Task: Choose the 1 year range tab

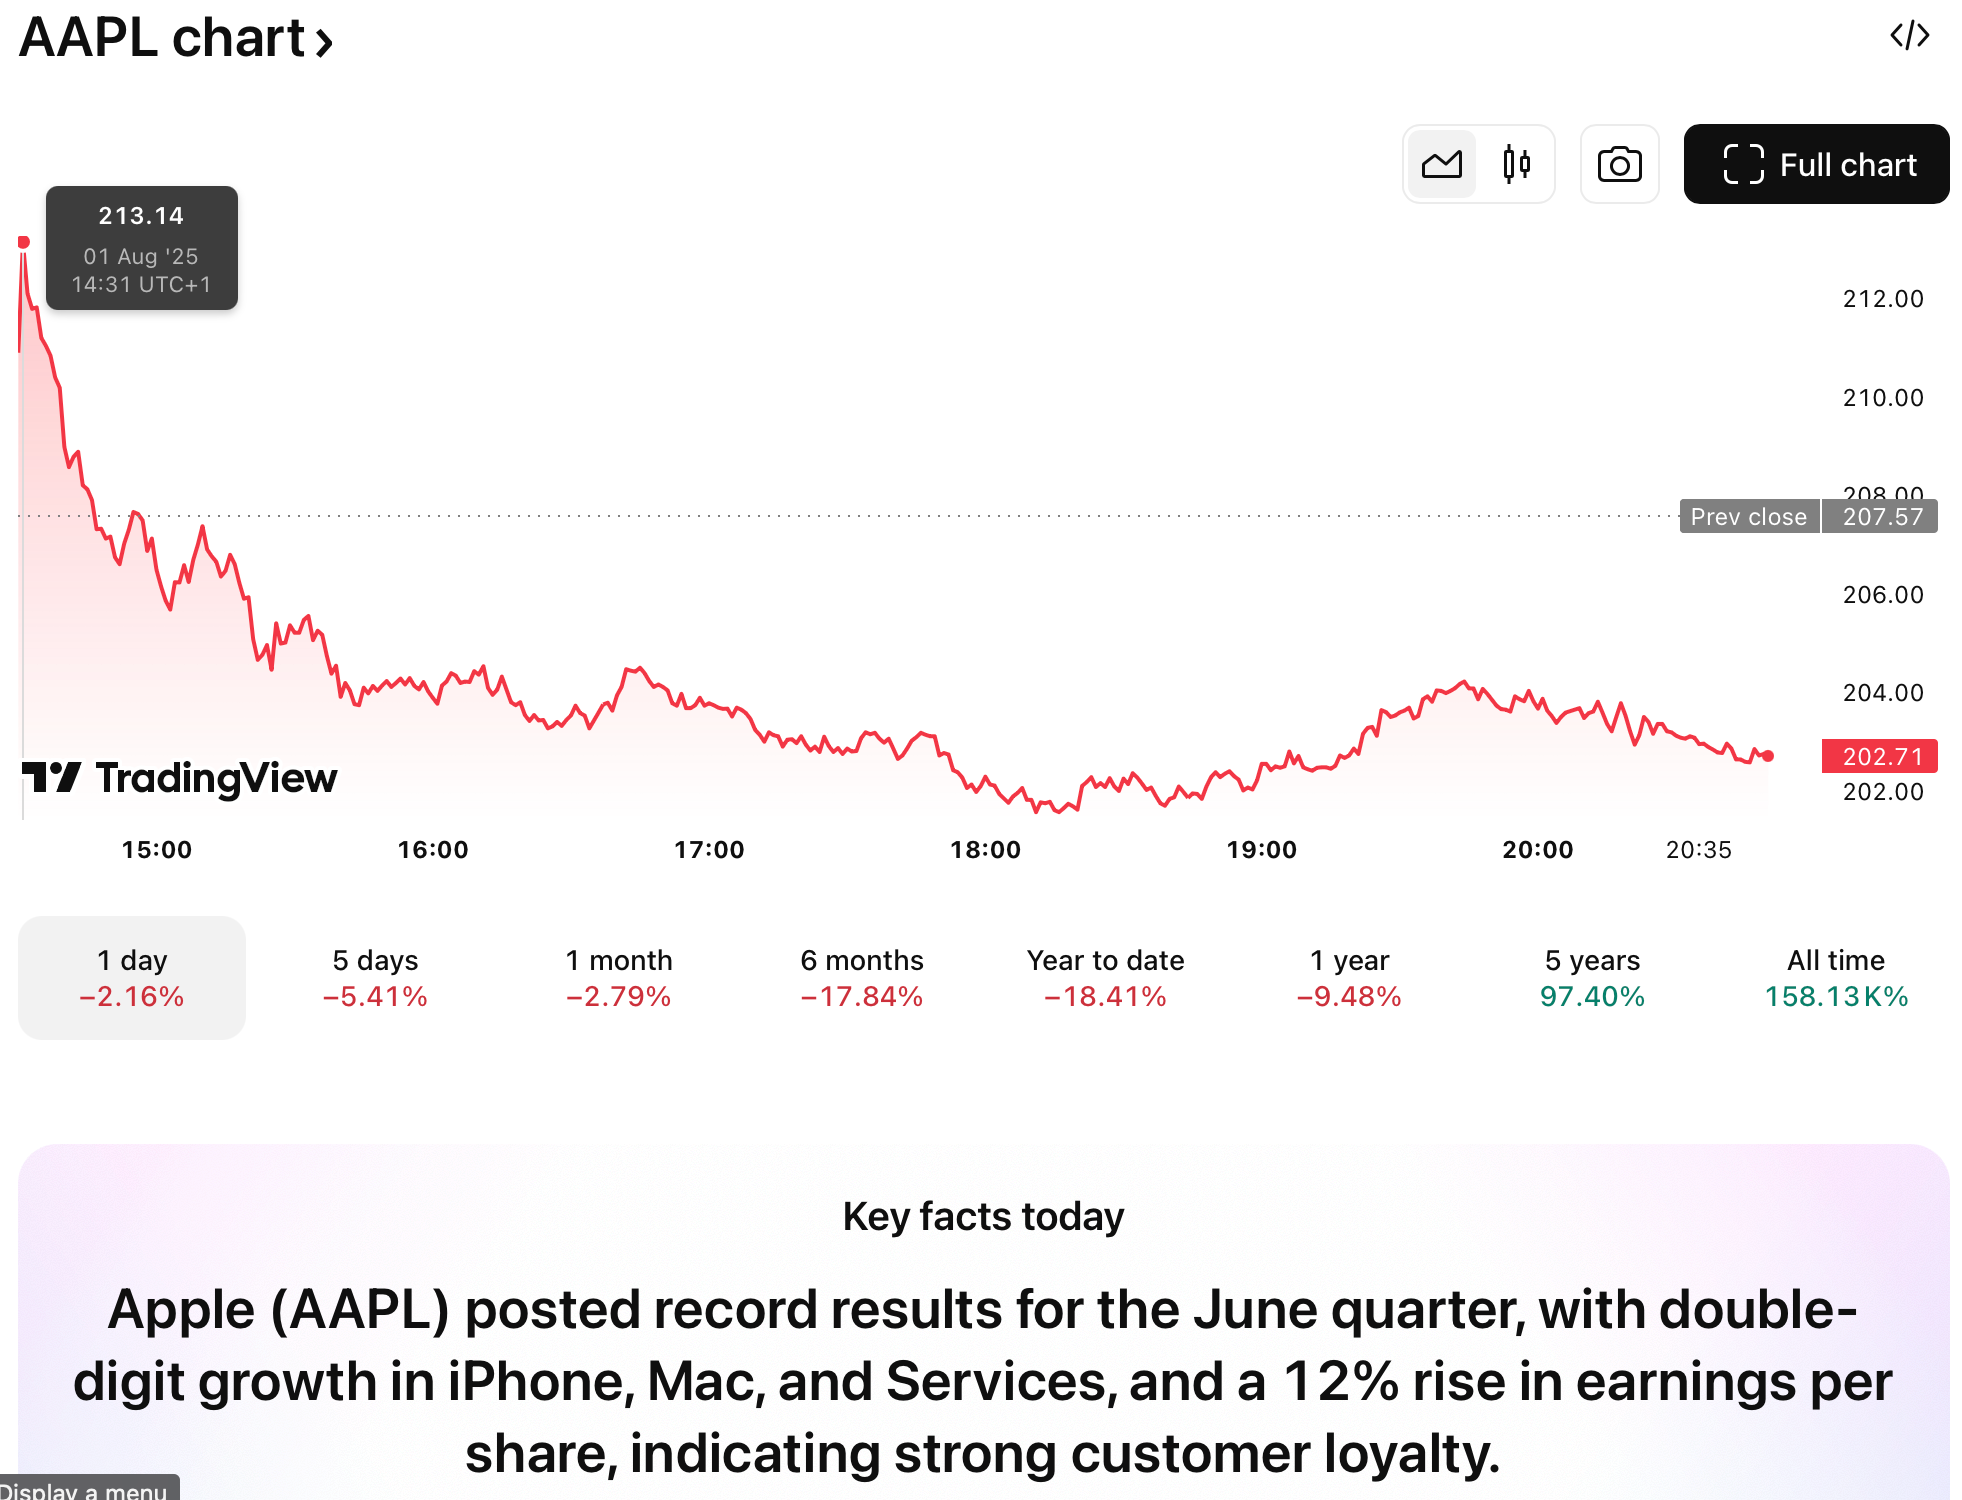Action: [1349, 977]
